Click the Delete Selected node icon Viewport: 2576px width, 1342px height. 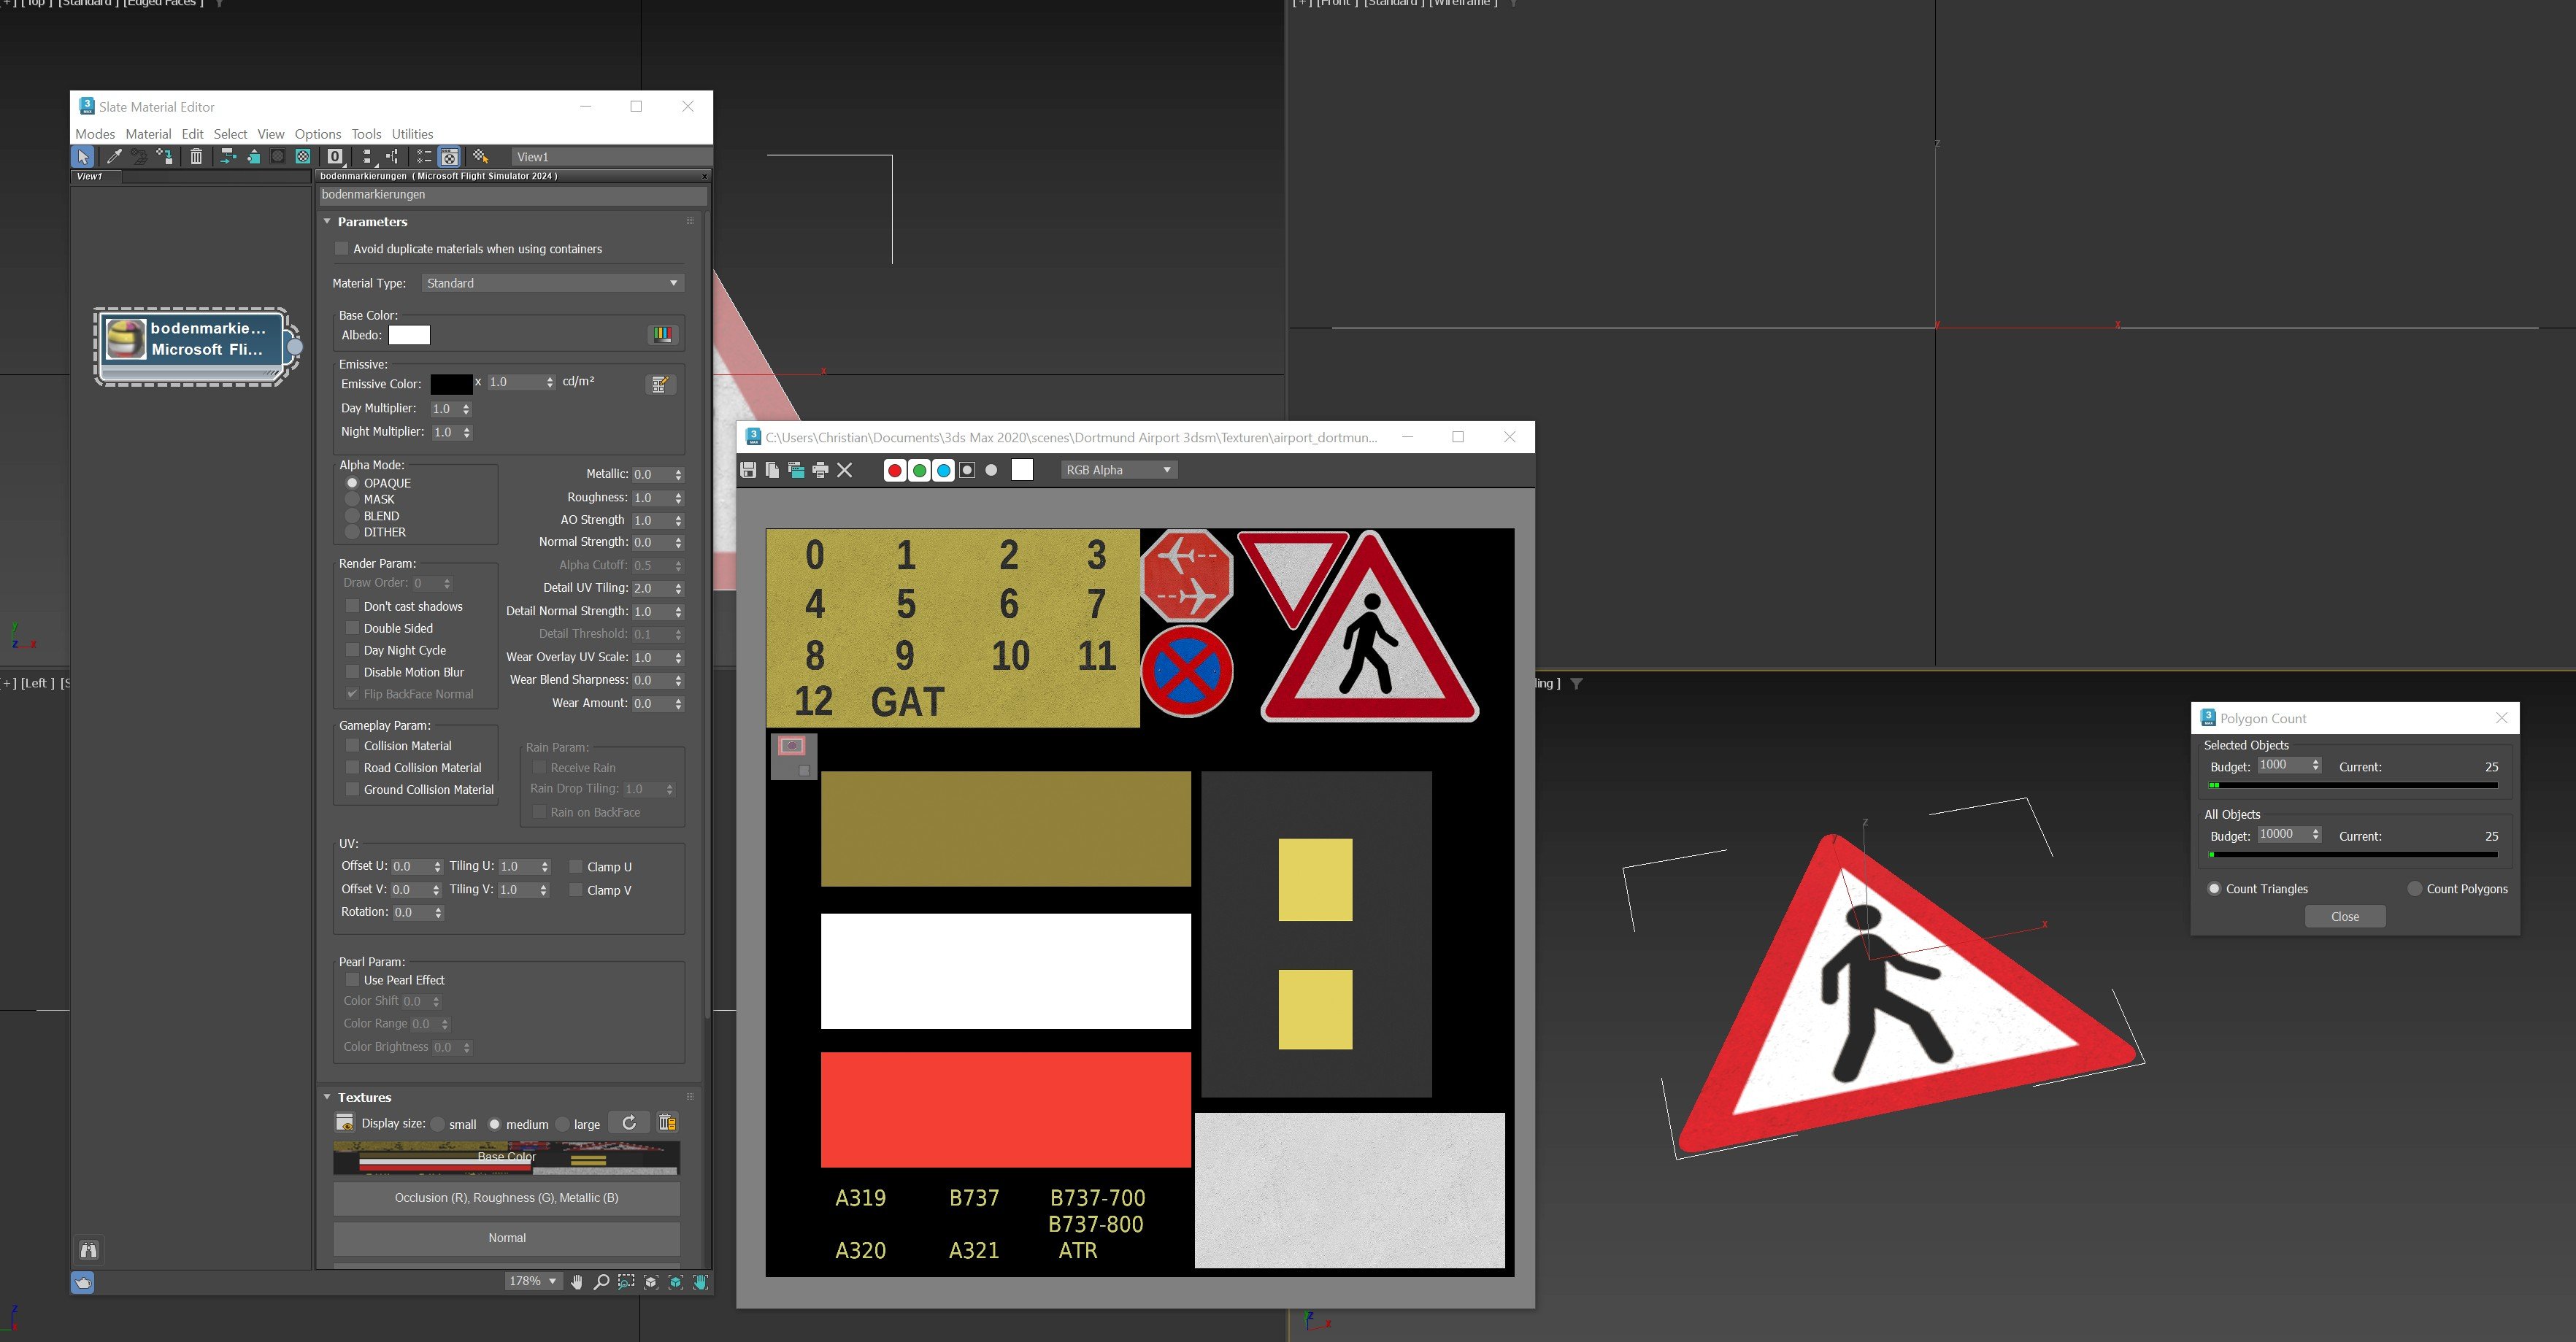197,157
